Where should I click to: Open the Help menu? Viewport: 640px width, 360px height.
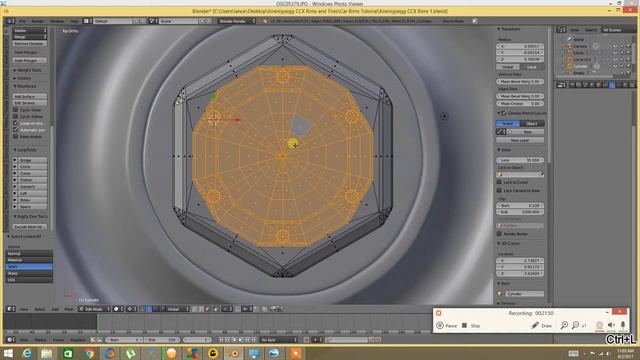(x=74, y=21)
